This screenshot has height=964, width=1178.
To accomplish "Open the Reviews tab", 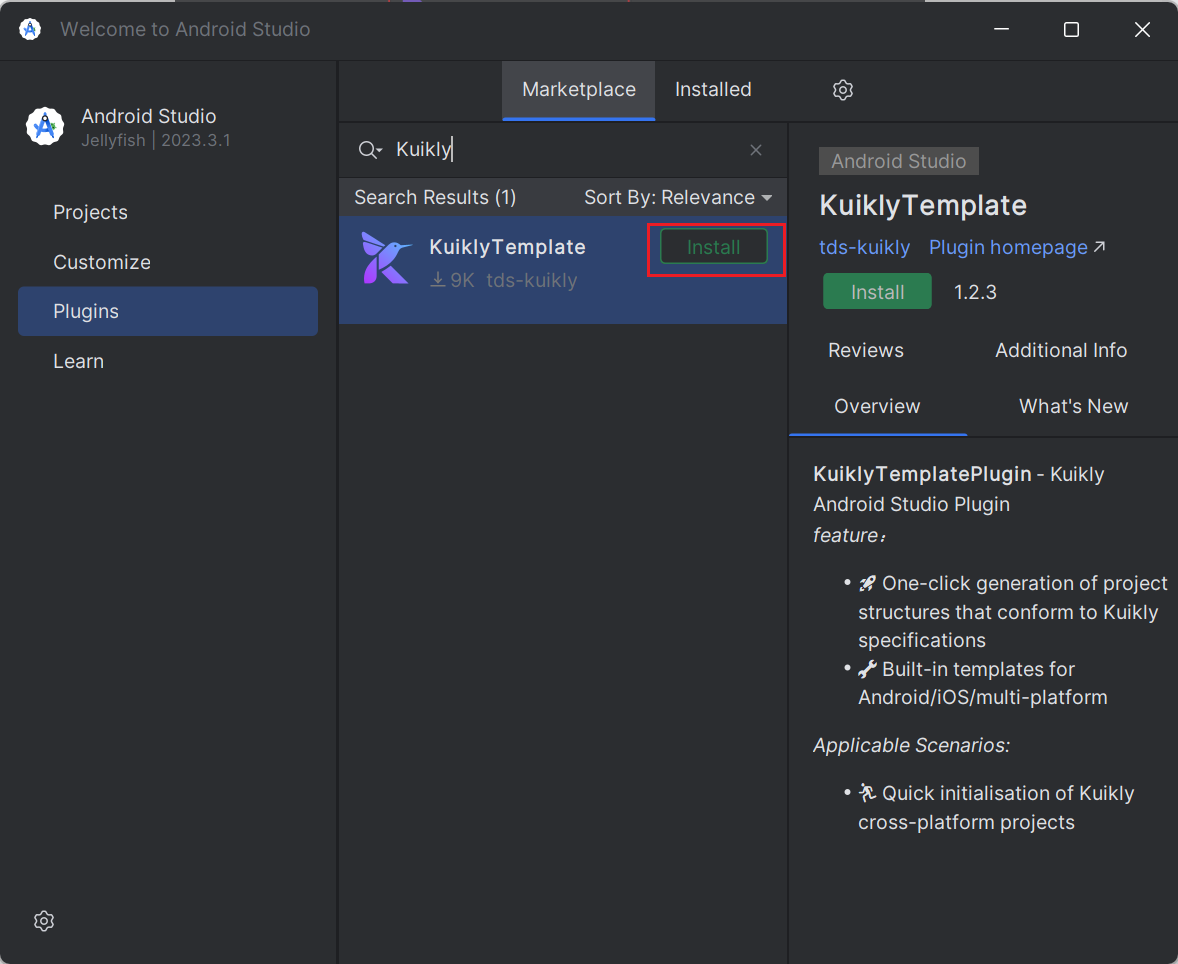I will pyautogui.click(x=865, y=350).
